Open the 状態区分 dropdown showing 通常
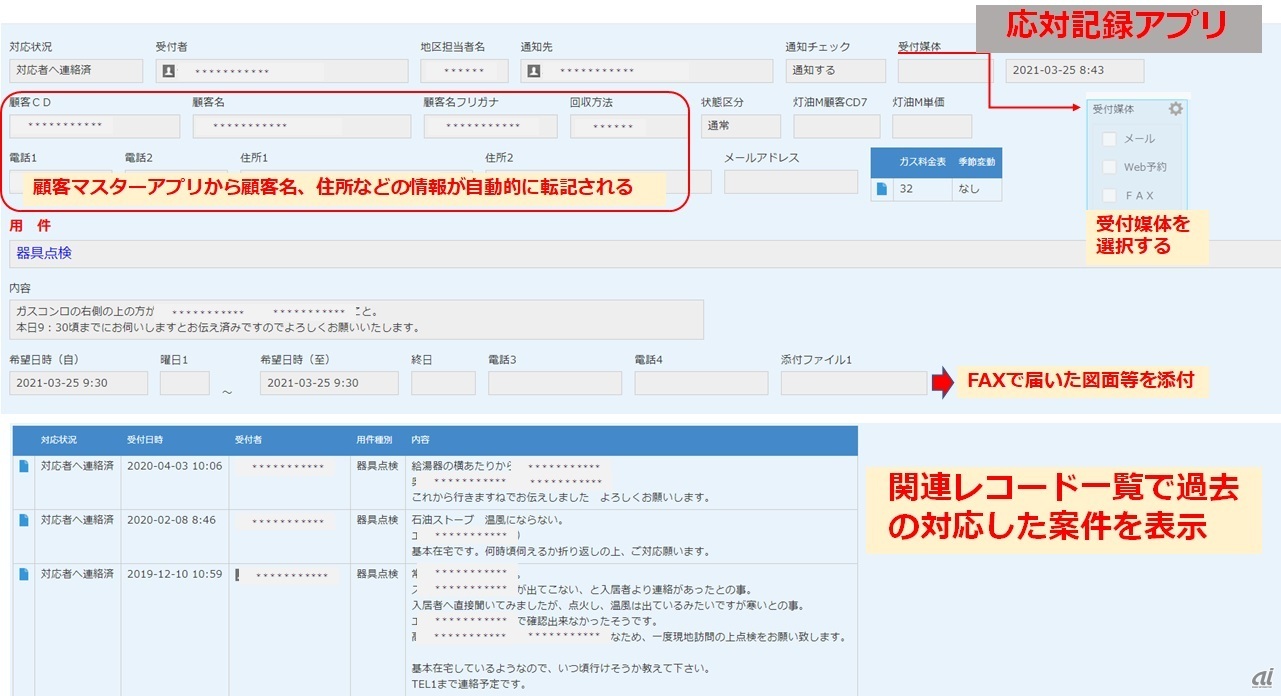 pyautogui.click(x=740, y=127)
